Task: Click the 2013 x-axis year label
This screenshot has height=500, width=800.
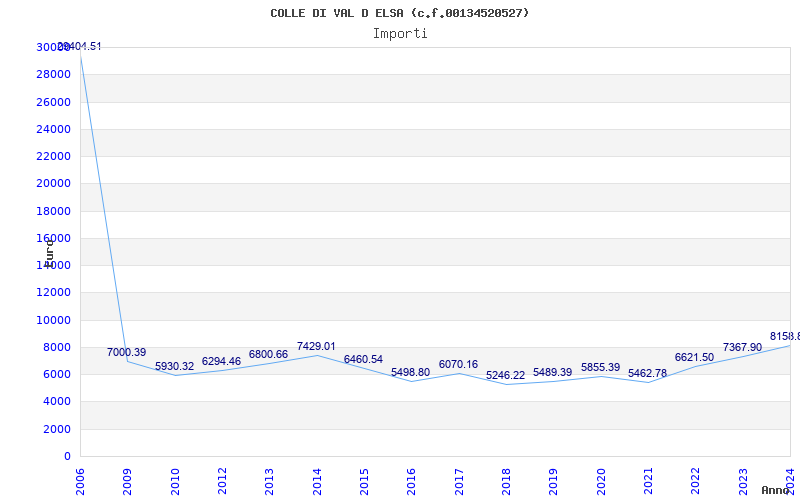Action: point(269,481)
